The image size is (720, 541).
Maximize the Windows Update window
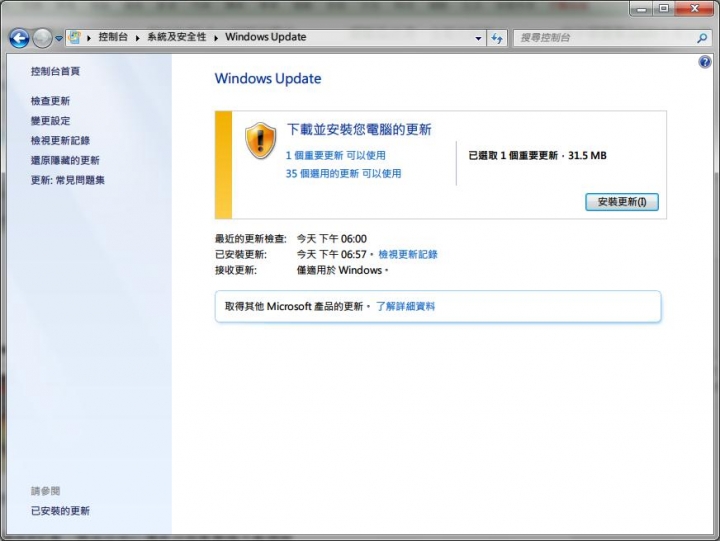(664, 9)
